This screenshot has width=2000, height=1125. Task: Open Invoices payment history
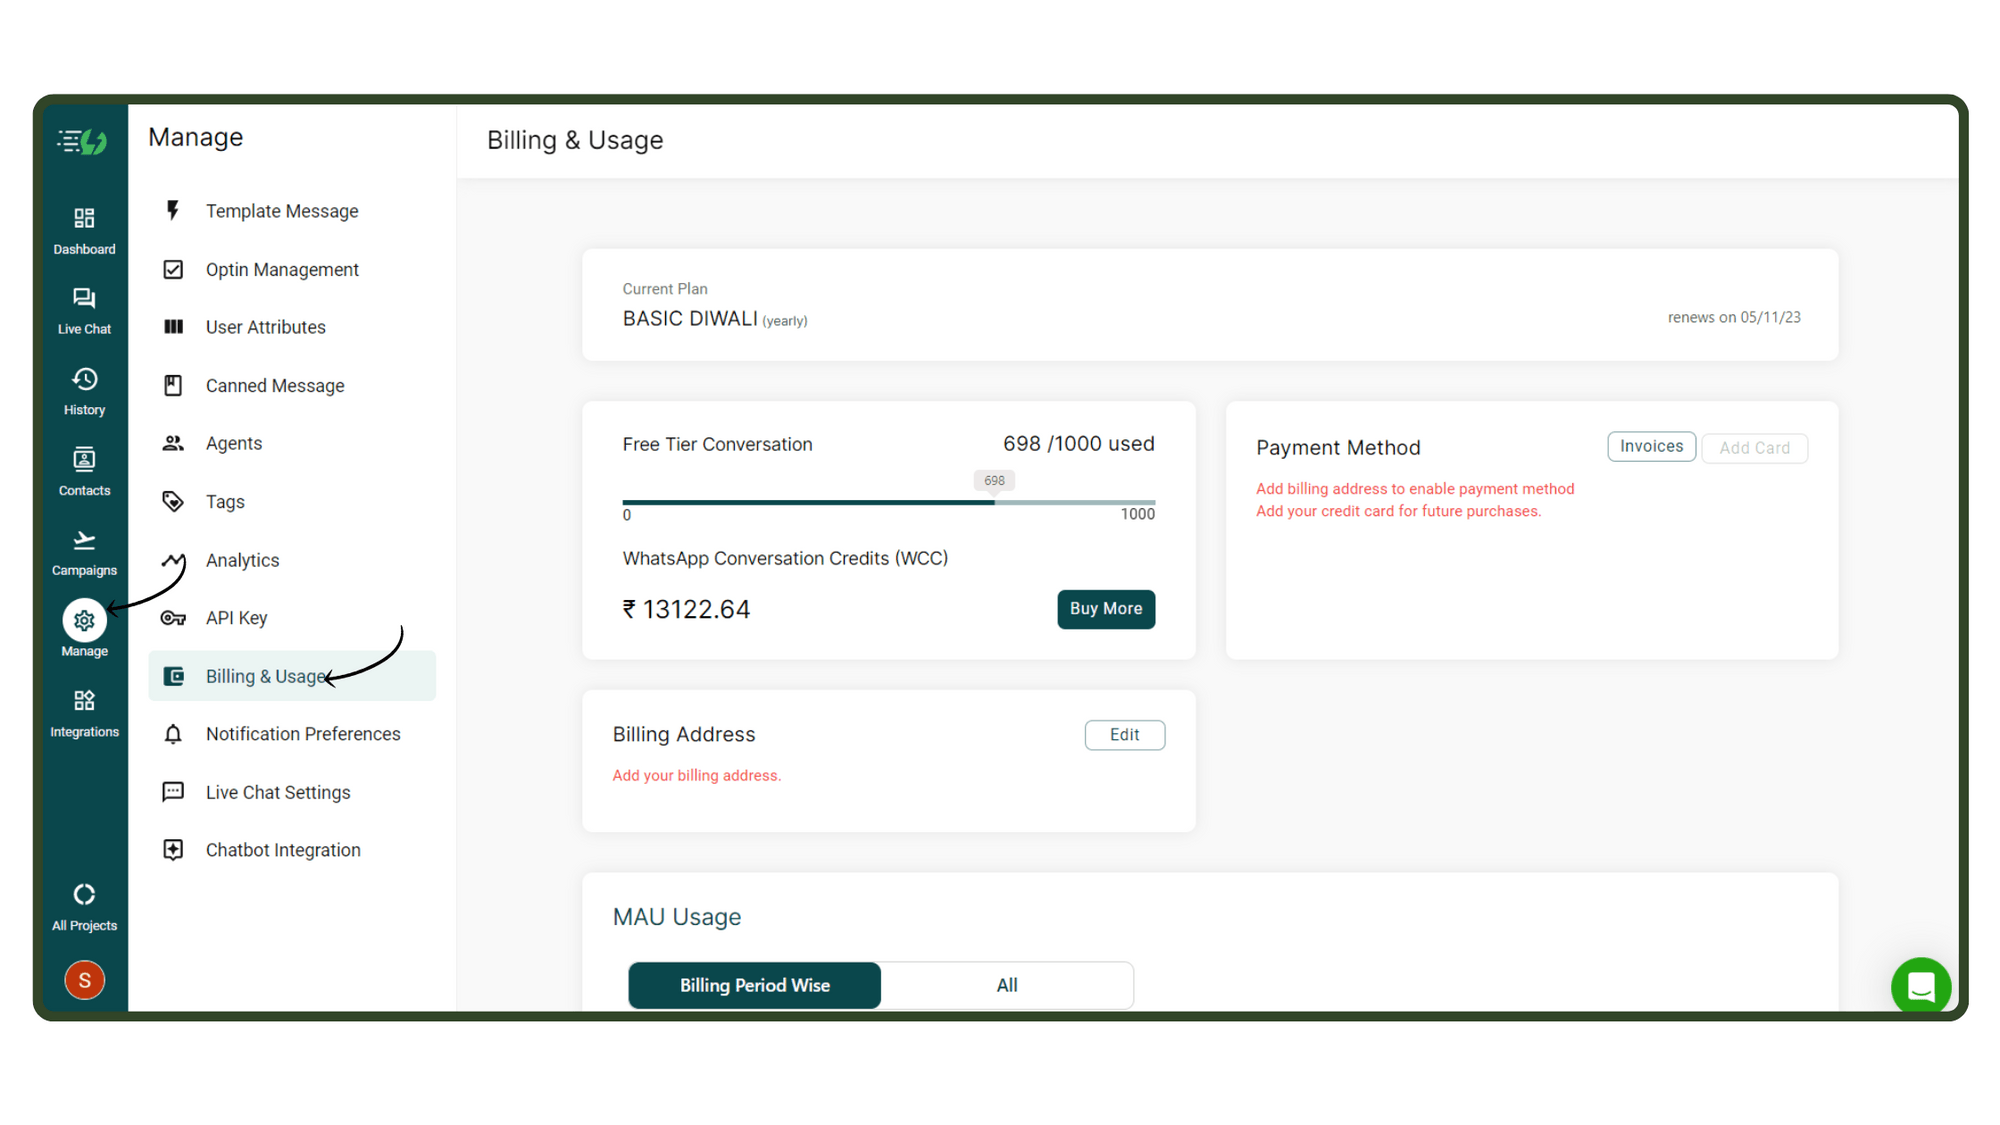pos(1650,446)
